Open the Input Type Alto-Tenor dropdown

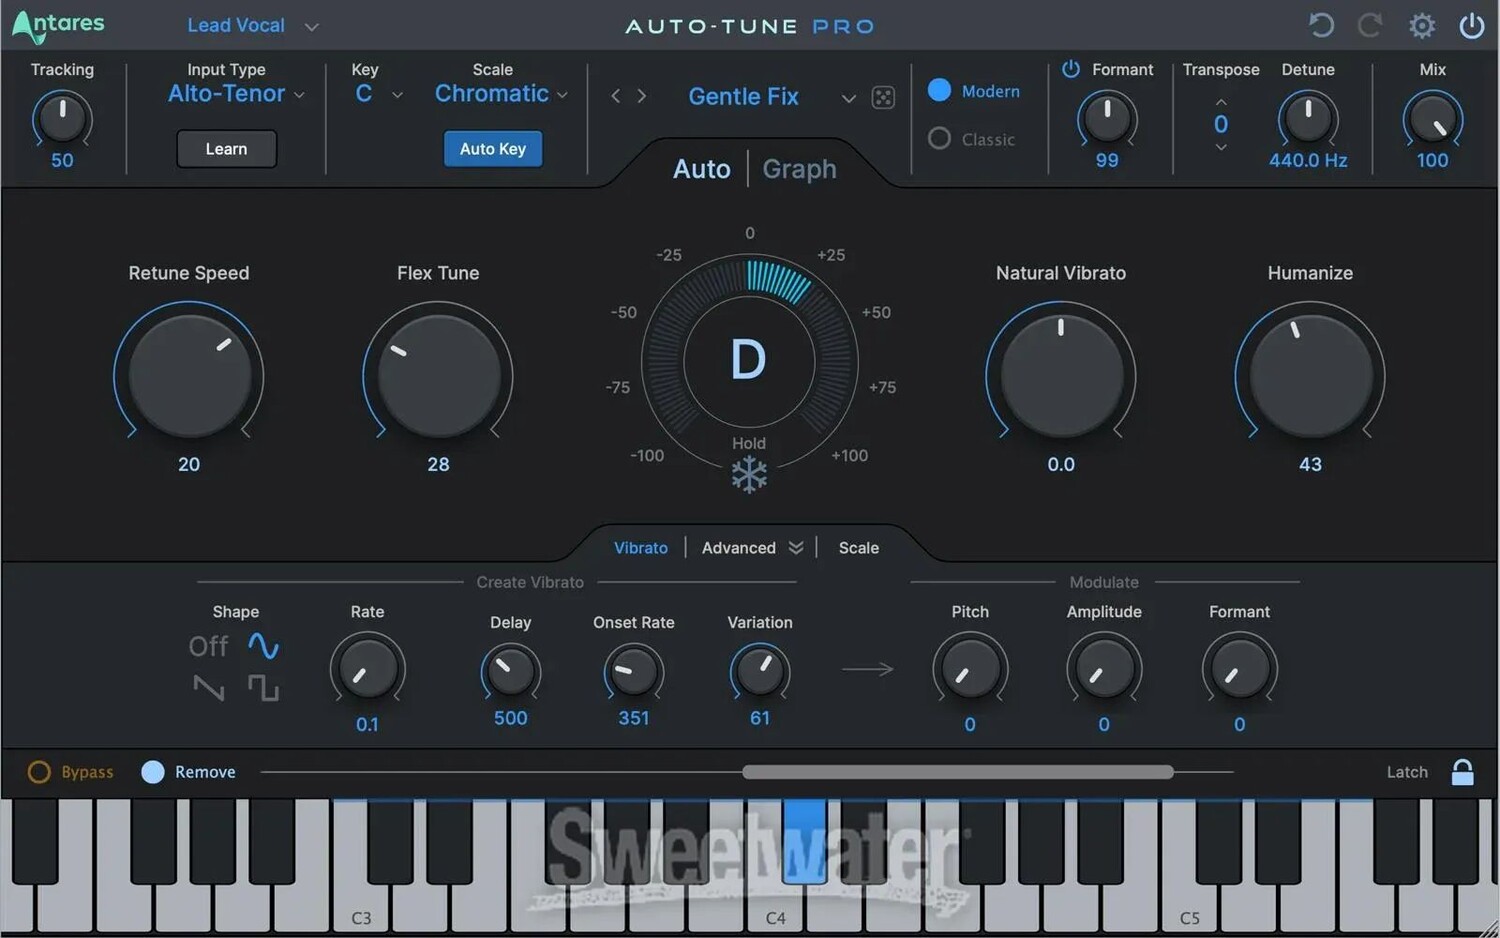pyautogui.click(x=236, y=94)
